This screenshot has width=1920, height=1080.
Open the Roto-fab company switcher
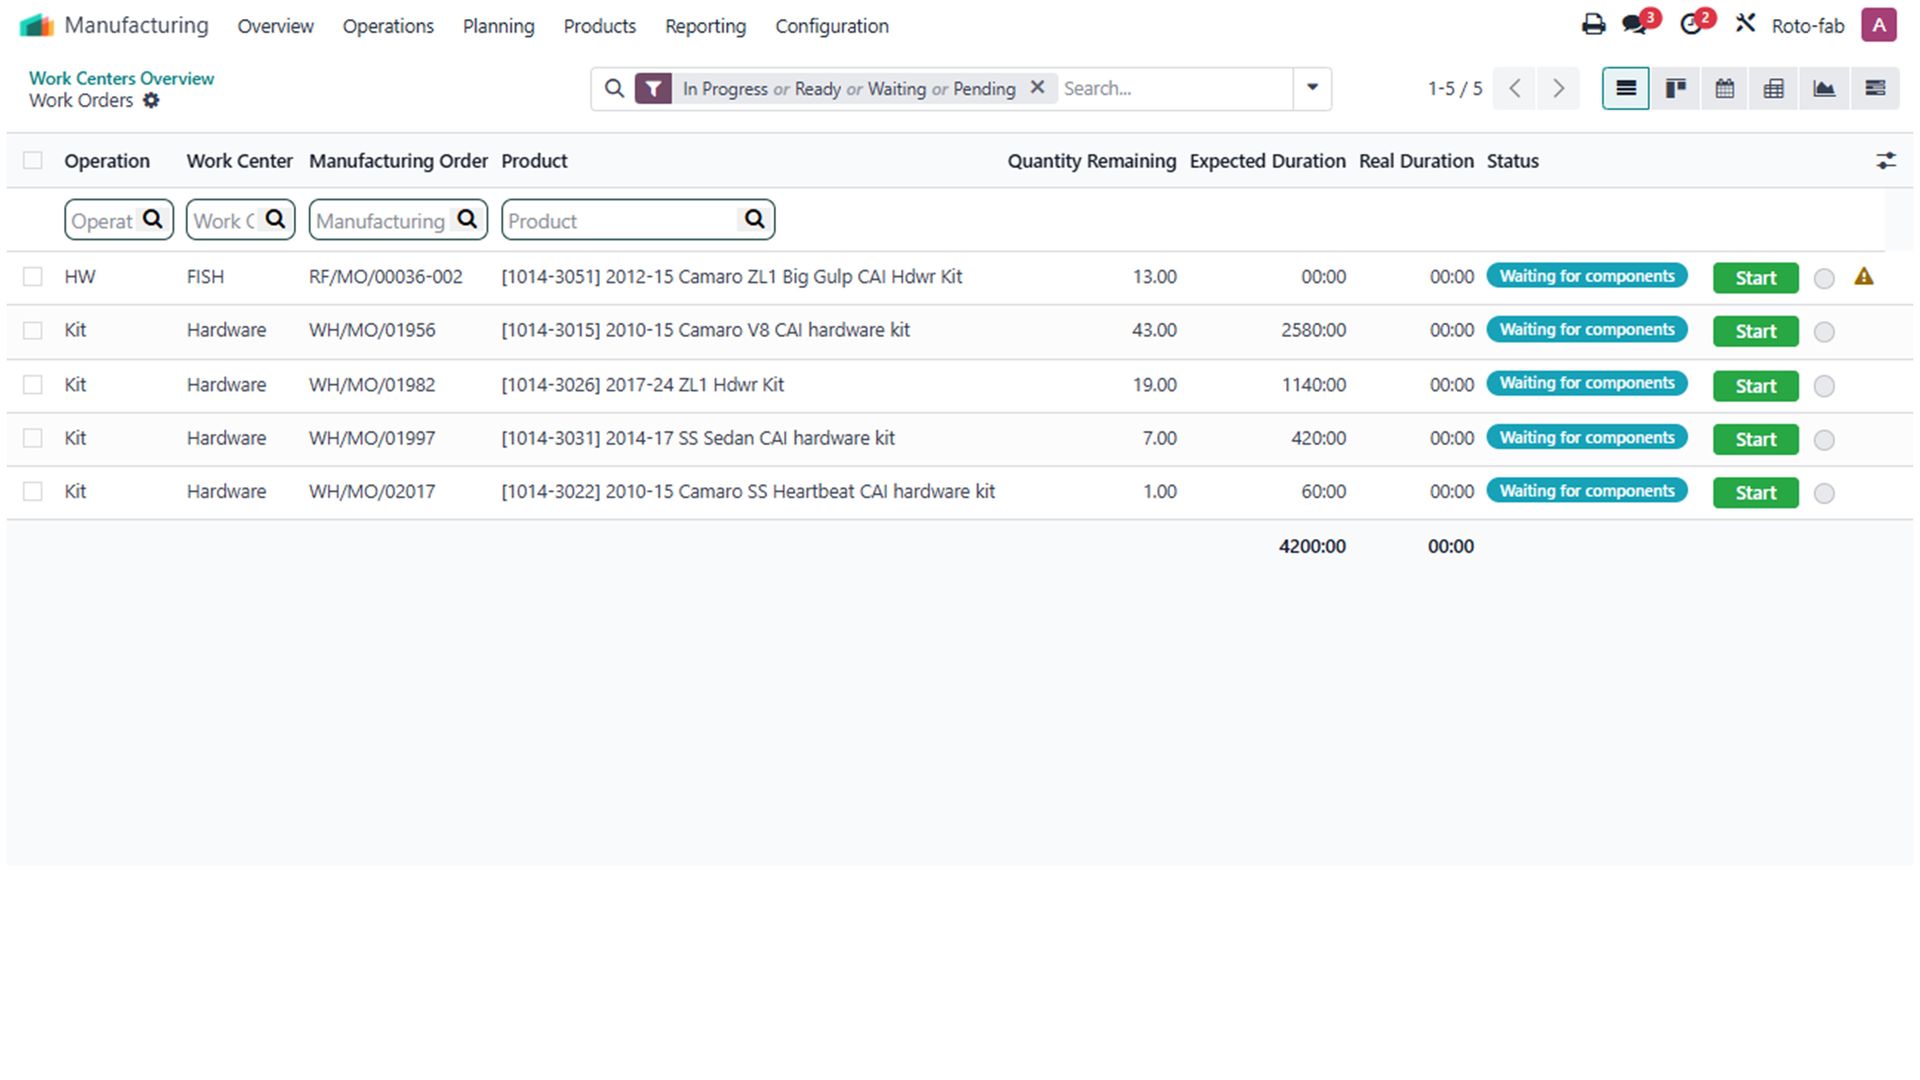[1807, 26]
